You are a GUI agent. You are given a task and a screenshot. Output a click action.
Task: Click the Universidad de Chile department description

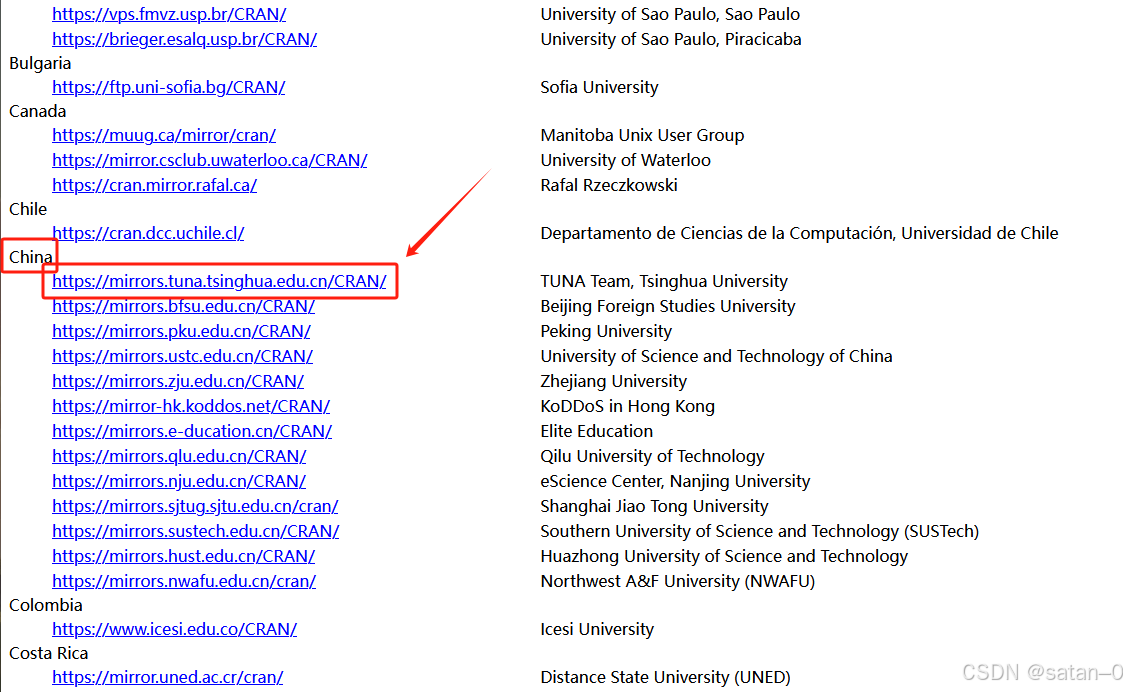[799, 234]
